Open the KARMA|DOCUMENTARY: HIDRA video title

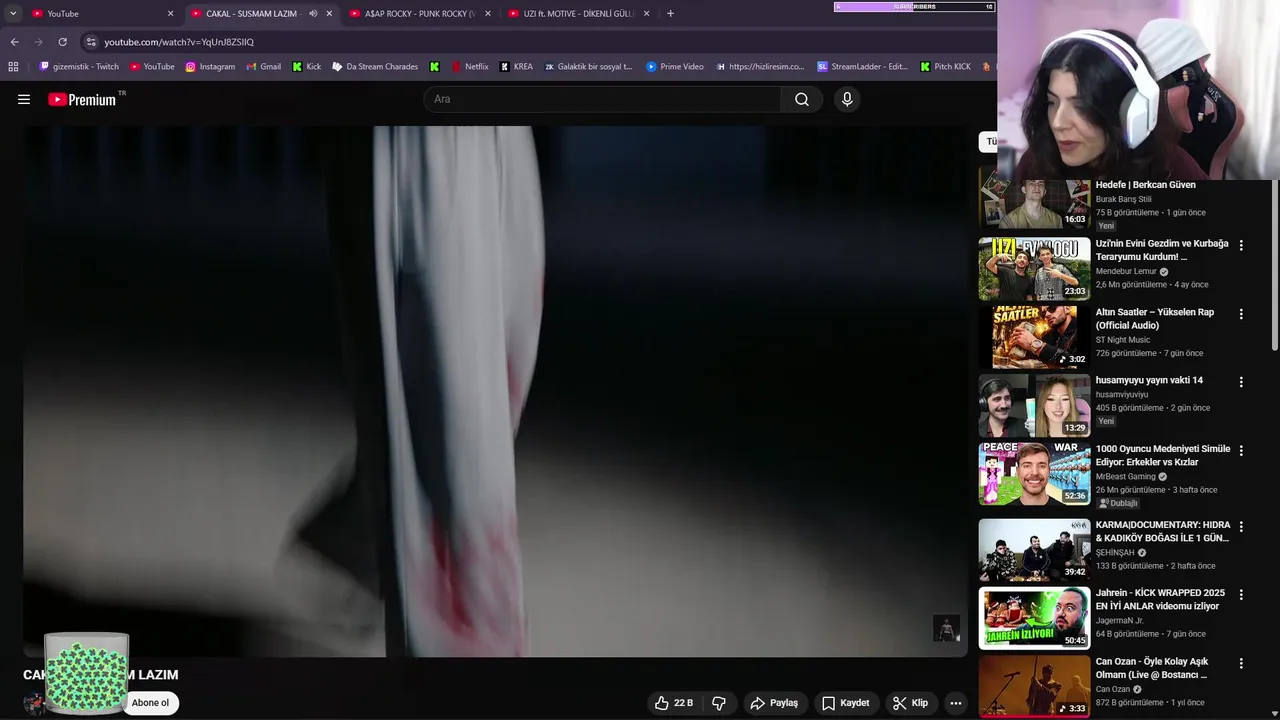pyautogui.click(x=1163, y=531)
